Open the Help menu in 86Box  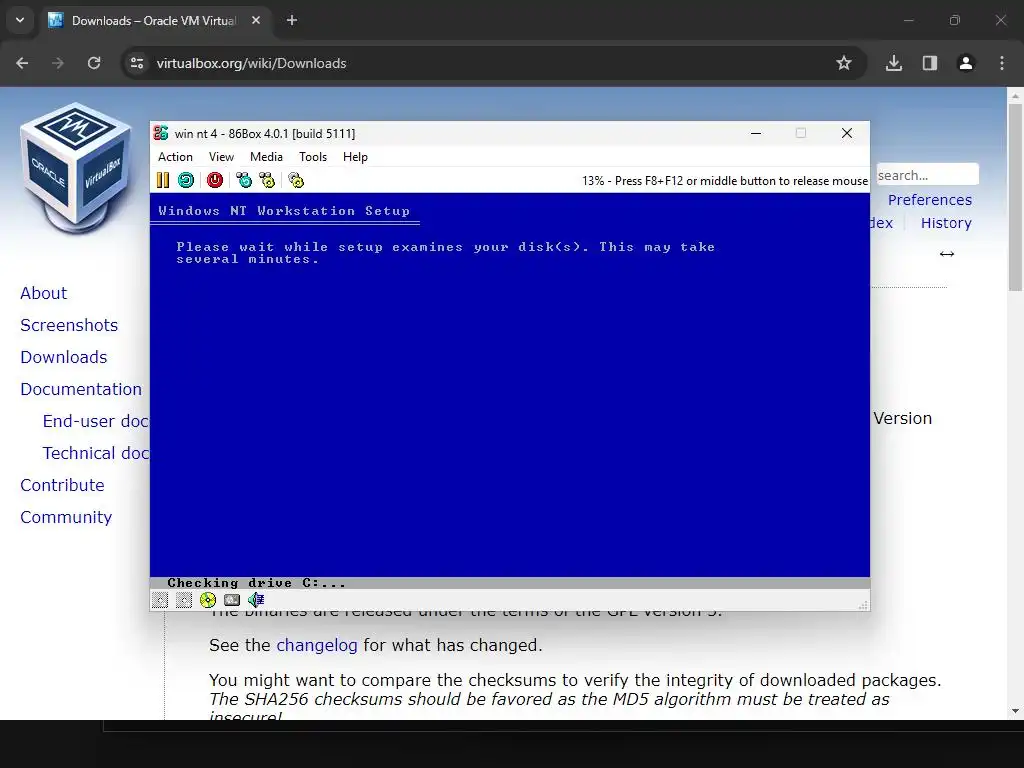[x=355, y=157]
